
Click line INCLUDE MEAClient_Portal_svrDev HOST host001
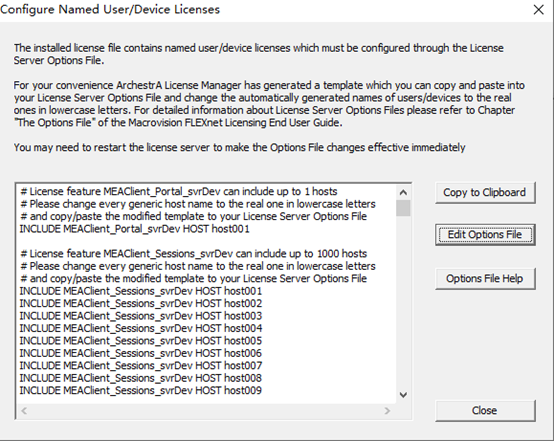click(135, 229)
